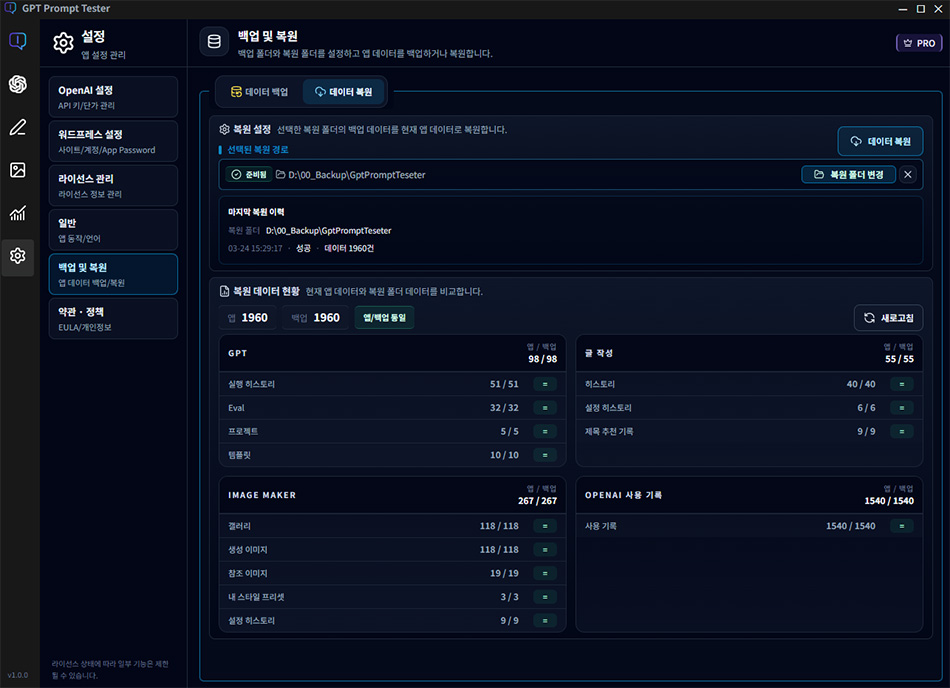The height and width of the screenshot is (688, 950).
Task: Click the 앱/백업 동일 status badge
Action: [x=385, y=318]
